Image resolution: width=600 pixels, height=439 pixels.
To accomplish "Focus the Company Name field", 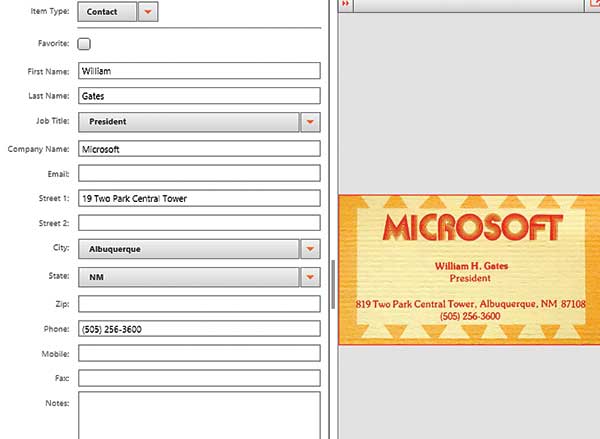I will click(x=198, y=149).
